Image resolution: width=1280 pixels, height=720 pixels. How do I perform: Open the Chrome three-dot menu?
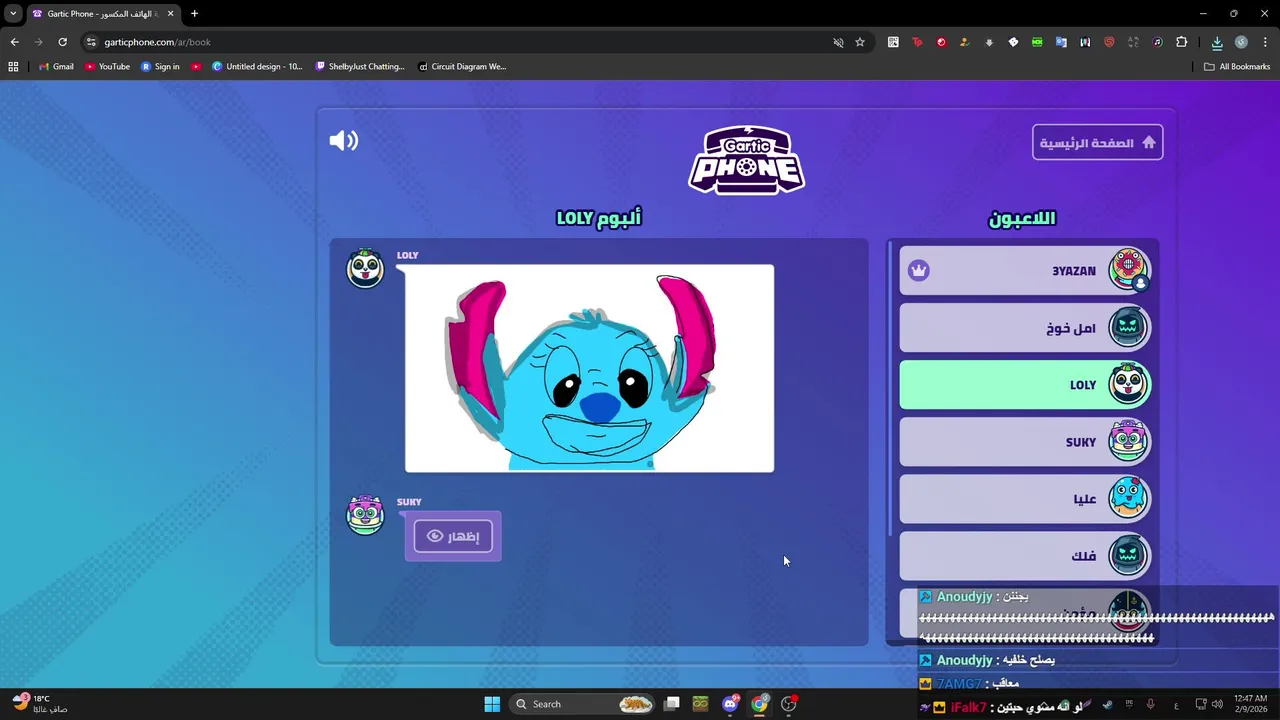tap(1265, 42)
